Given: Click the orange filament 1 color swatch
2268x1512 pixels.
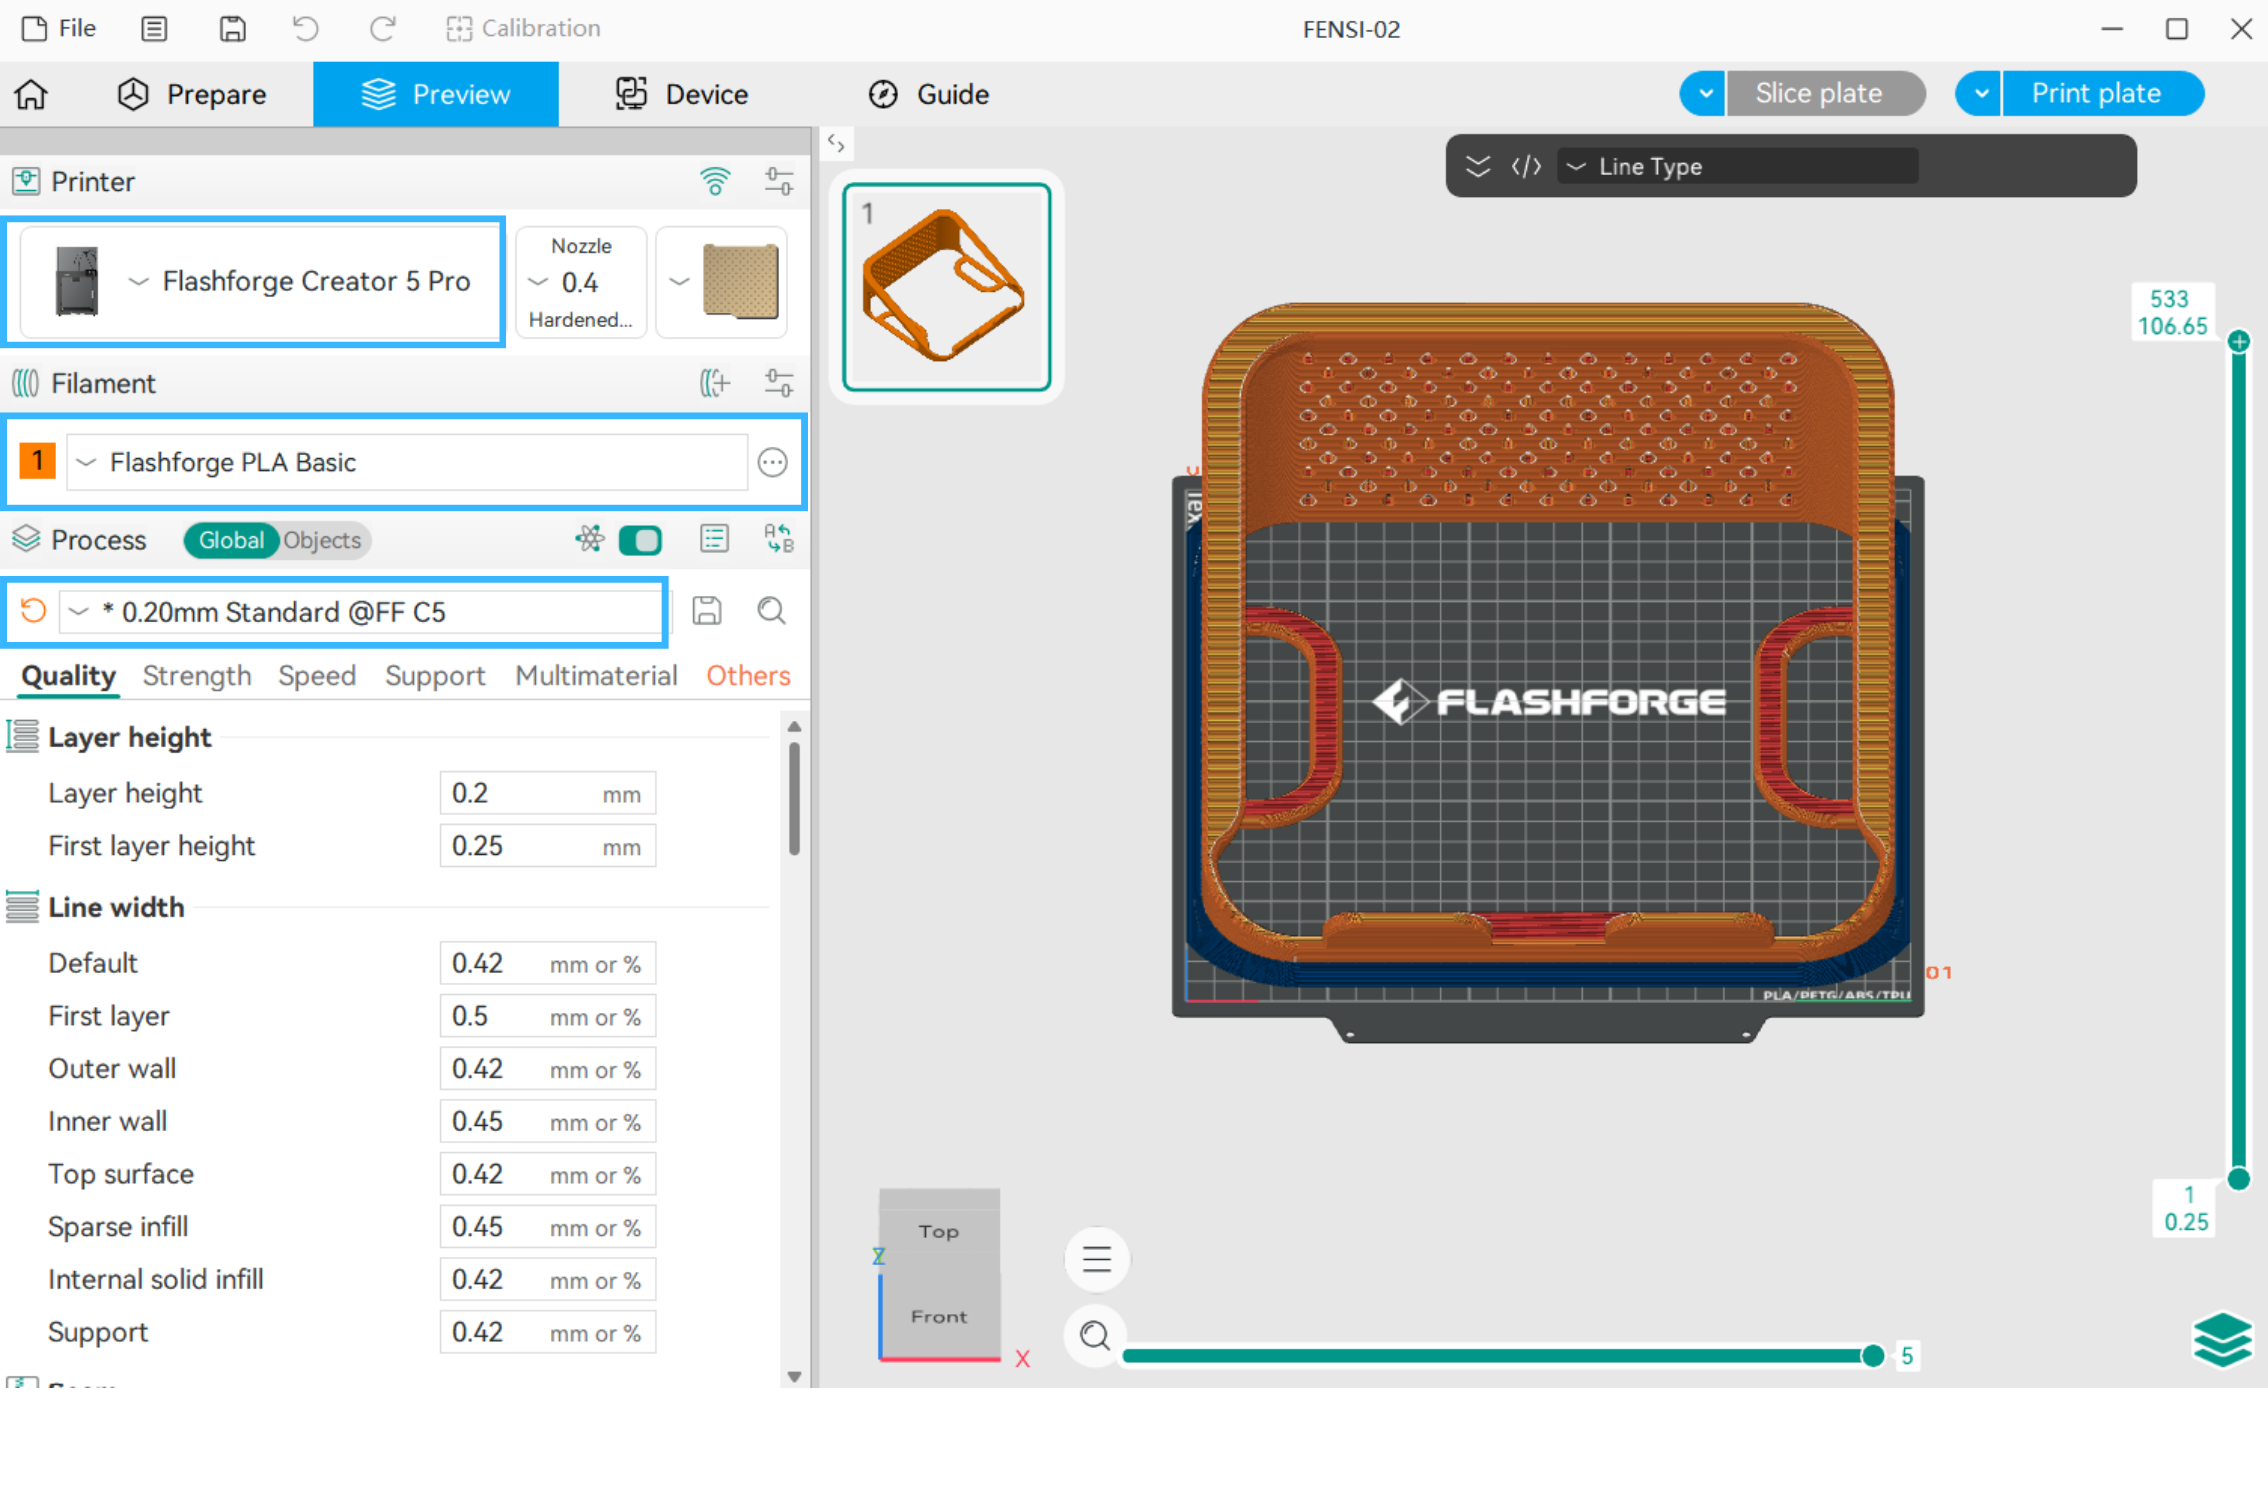Looking at the screenshot, I should click(38, 461).
